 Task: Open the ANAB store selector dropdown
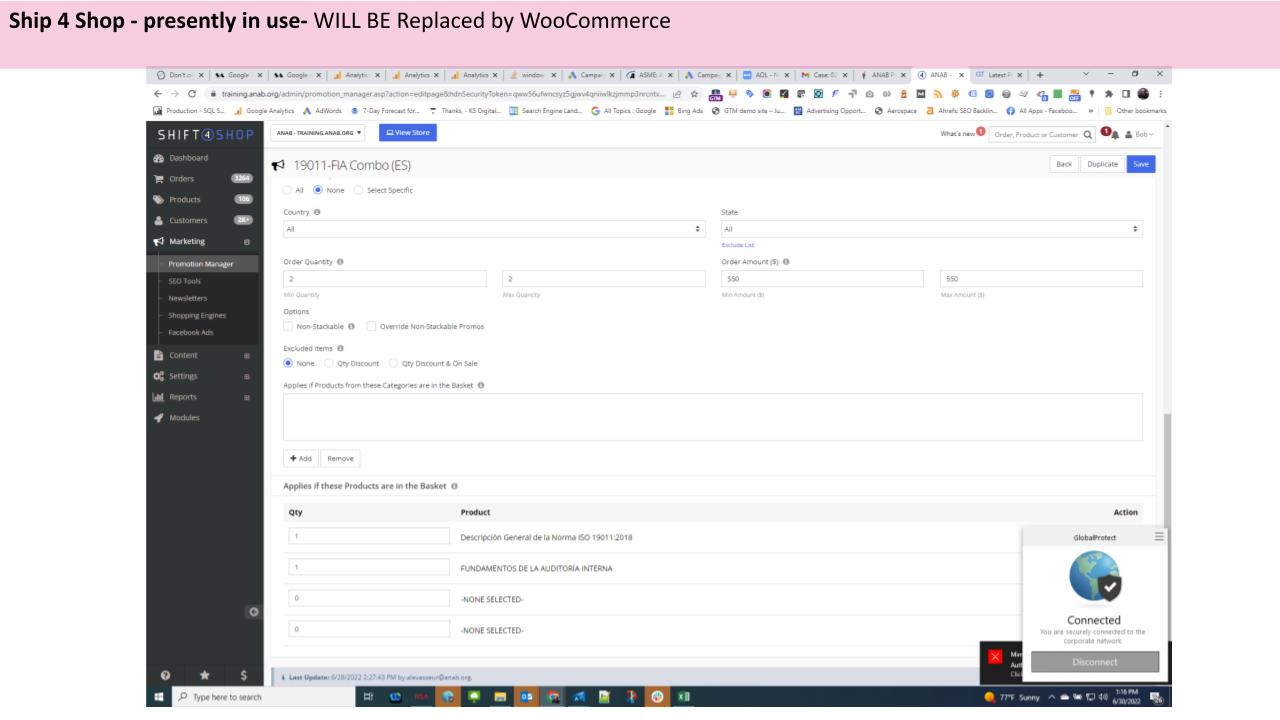tap(317, 133)
